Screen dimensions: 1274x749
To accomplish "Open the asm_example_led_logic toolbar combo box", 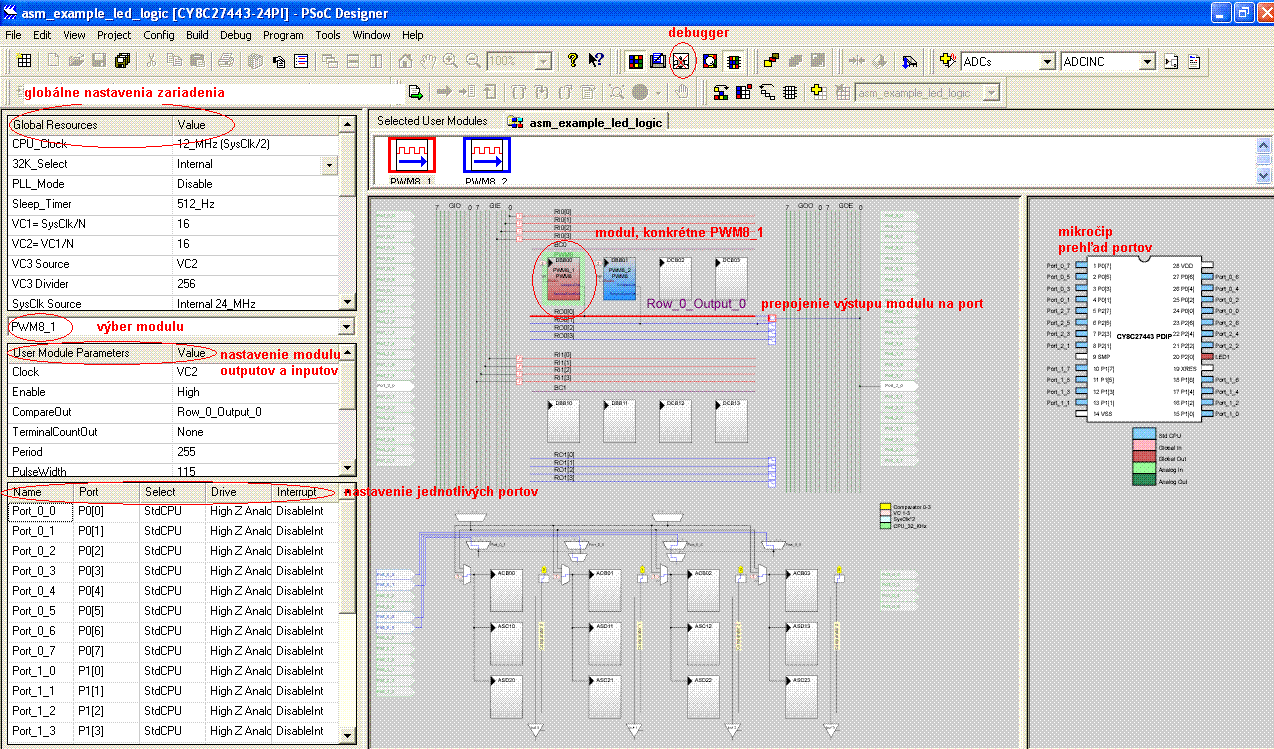I will pyautogui.click(x=926, y=92).
